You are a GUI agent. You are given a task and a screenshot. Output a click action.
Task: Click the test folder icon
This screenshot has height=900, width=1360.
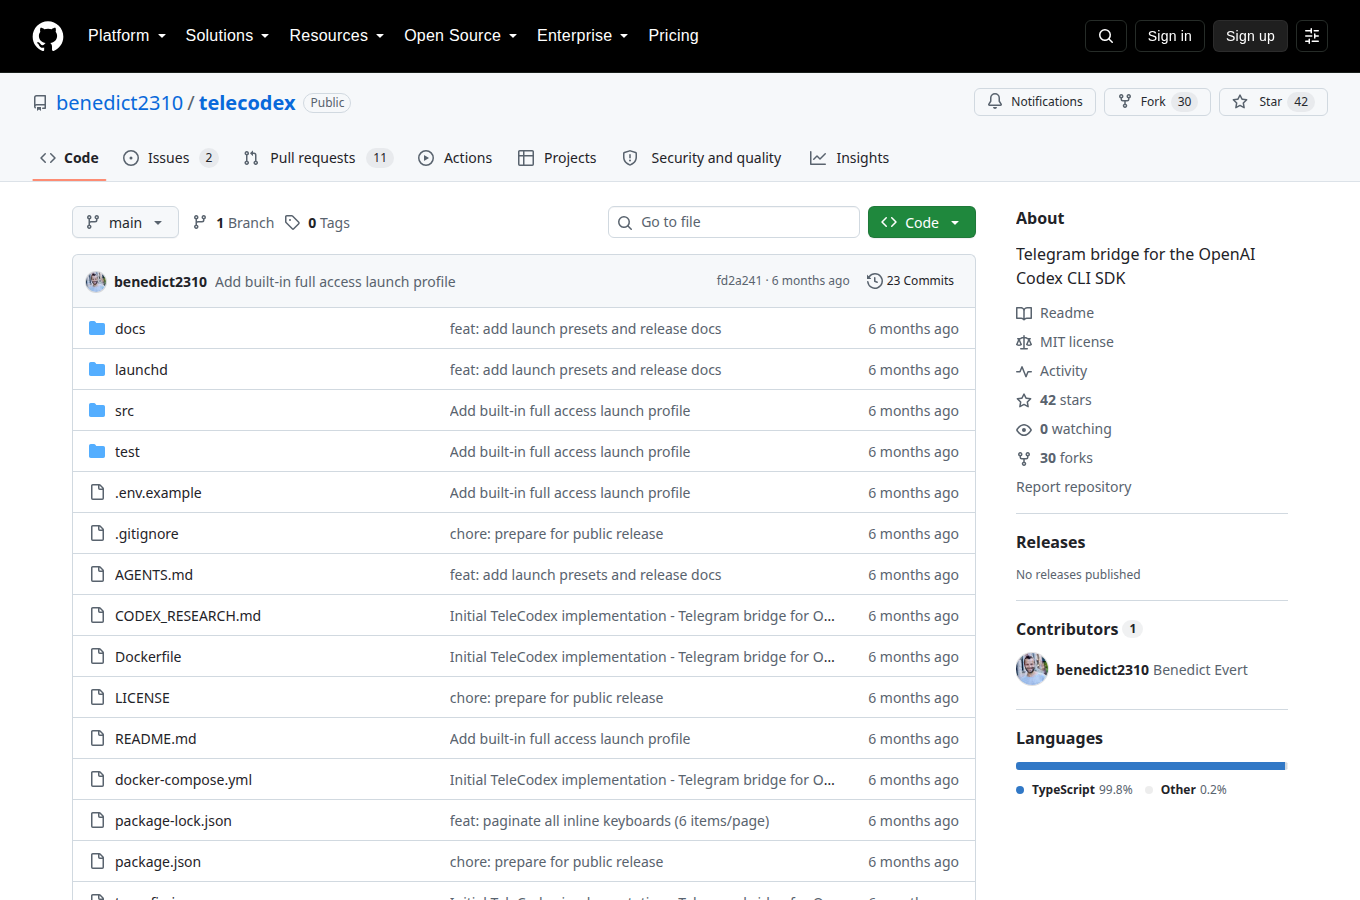point(97,451)
